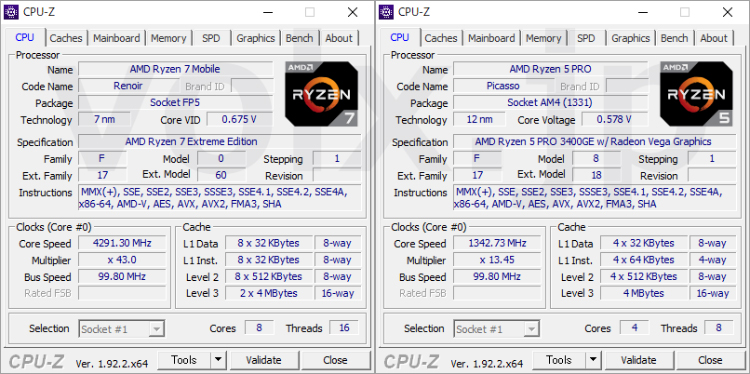The image size is (750, 374).
Task: Click the Socket FP5 package value
Action: [175, 103]
